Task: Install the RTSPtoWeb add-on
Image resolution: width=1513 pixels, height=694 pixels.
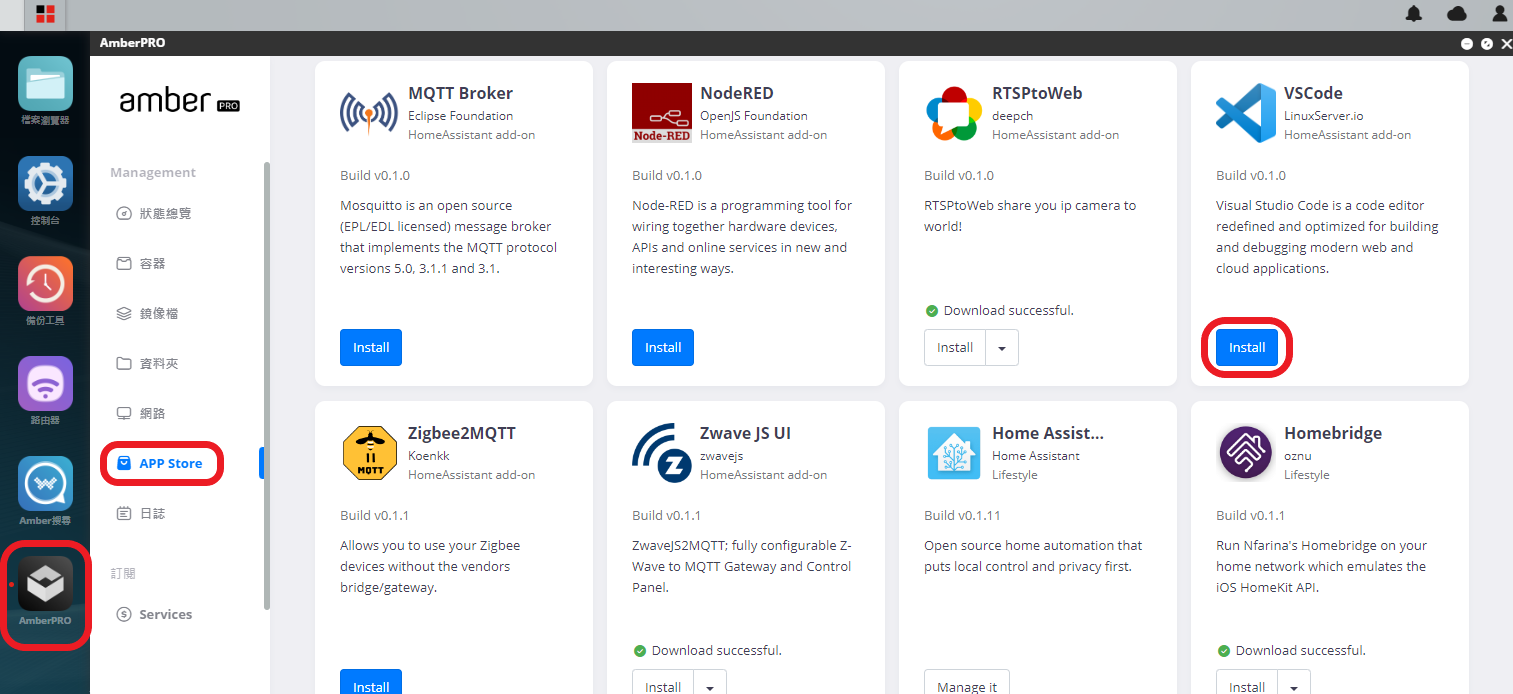Action: pyautogui.click(x=955, y=347)
